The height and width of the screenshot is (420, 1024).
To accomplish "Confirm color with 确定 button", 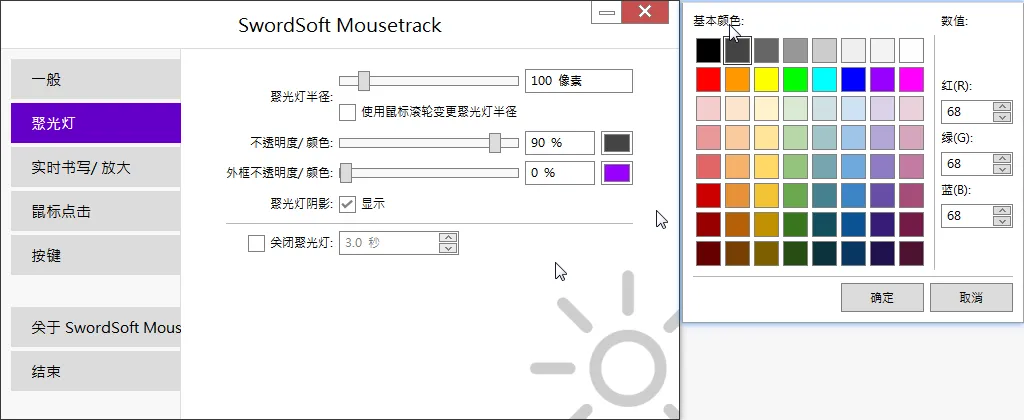I will 882,297.
